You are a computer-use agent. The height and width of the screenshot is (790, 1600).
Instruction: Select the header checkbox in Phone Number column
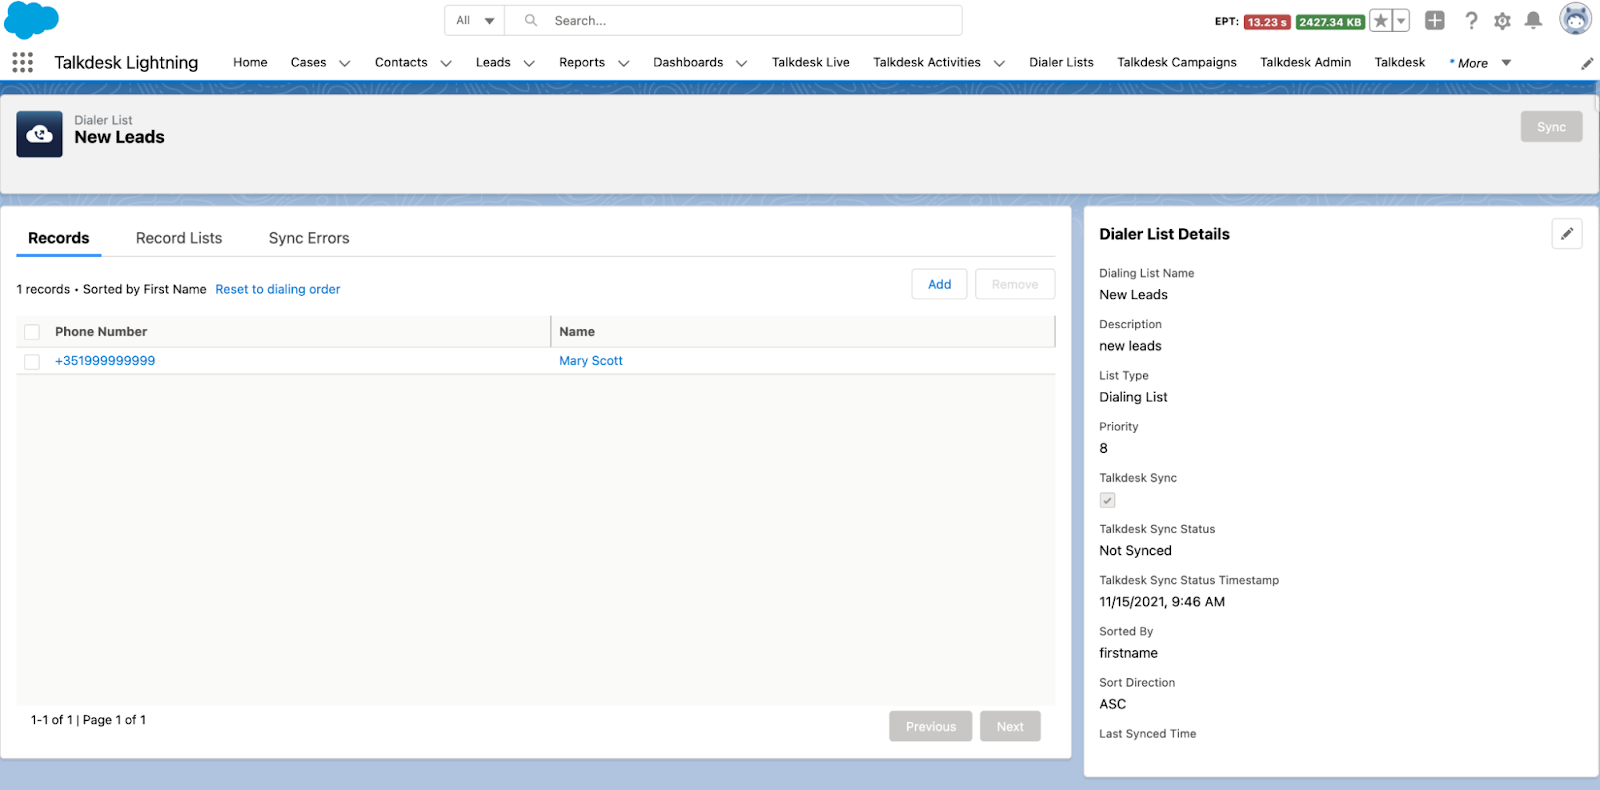(x=32, y=332)
